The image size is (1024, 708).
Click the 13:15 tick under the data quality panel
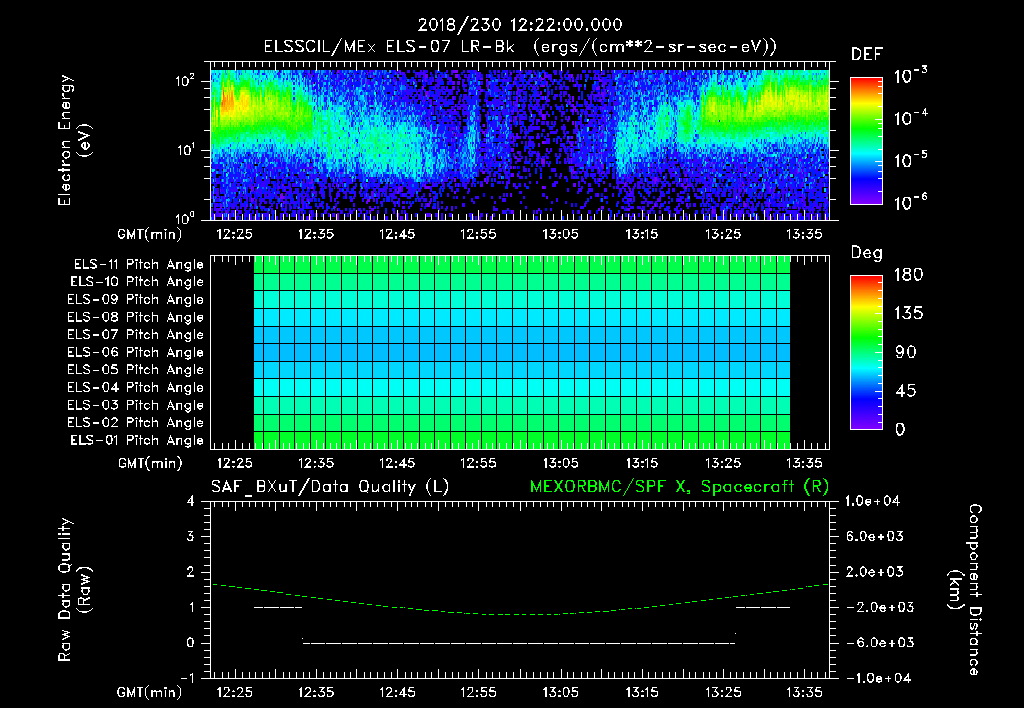point(642,692)
